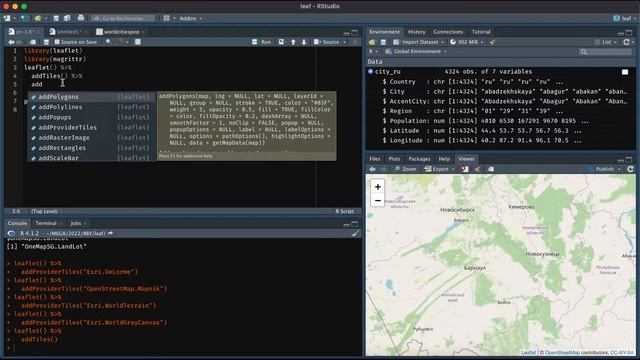Toggle the Source on Save checkbox

[57, 42]
